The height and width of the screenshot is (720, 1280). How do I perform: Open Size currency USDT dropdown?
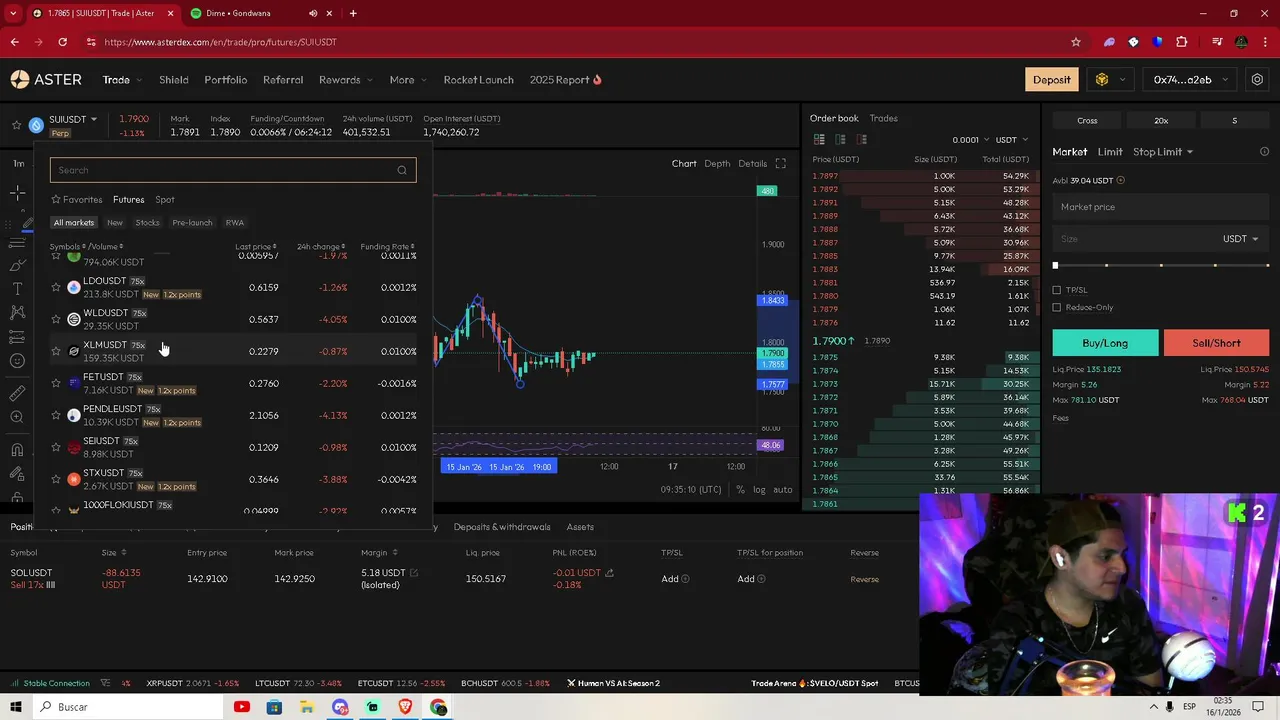(1240, 239)
